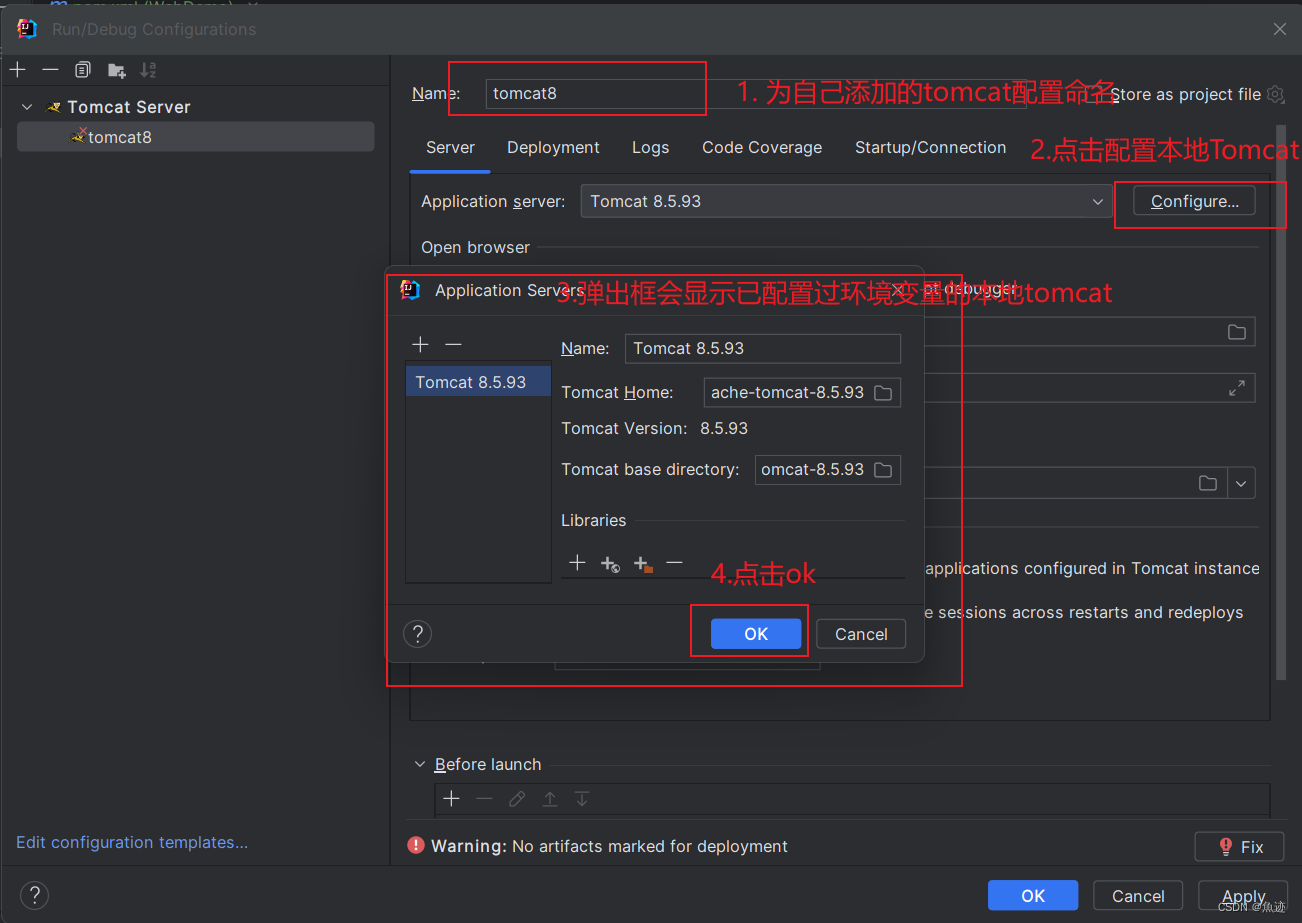Image resolution: width=1302 pixels, height=923 pixels.
Task: Expand the VM options field
Action: [1237, 387]
